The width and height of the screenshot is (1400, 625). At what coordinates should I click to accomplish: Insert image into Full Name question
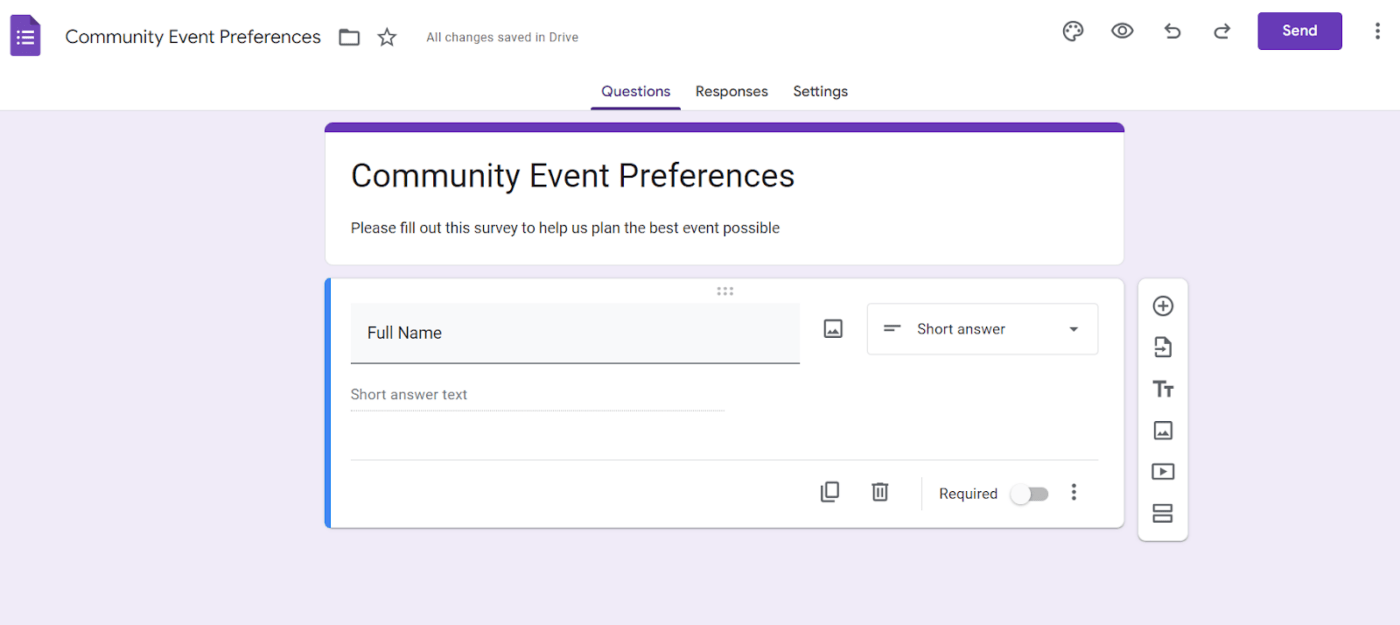click(833, 329)
